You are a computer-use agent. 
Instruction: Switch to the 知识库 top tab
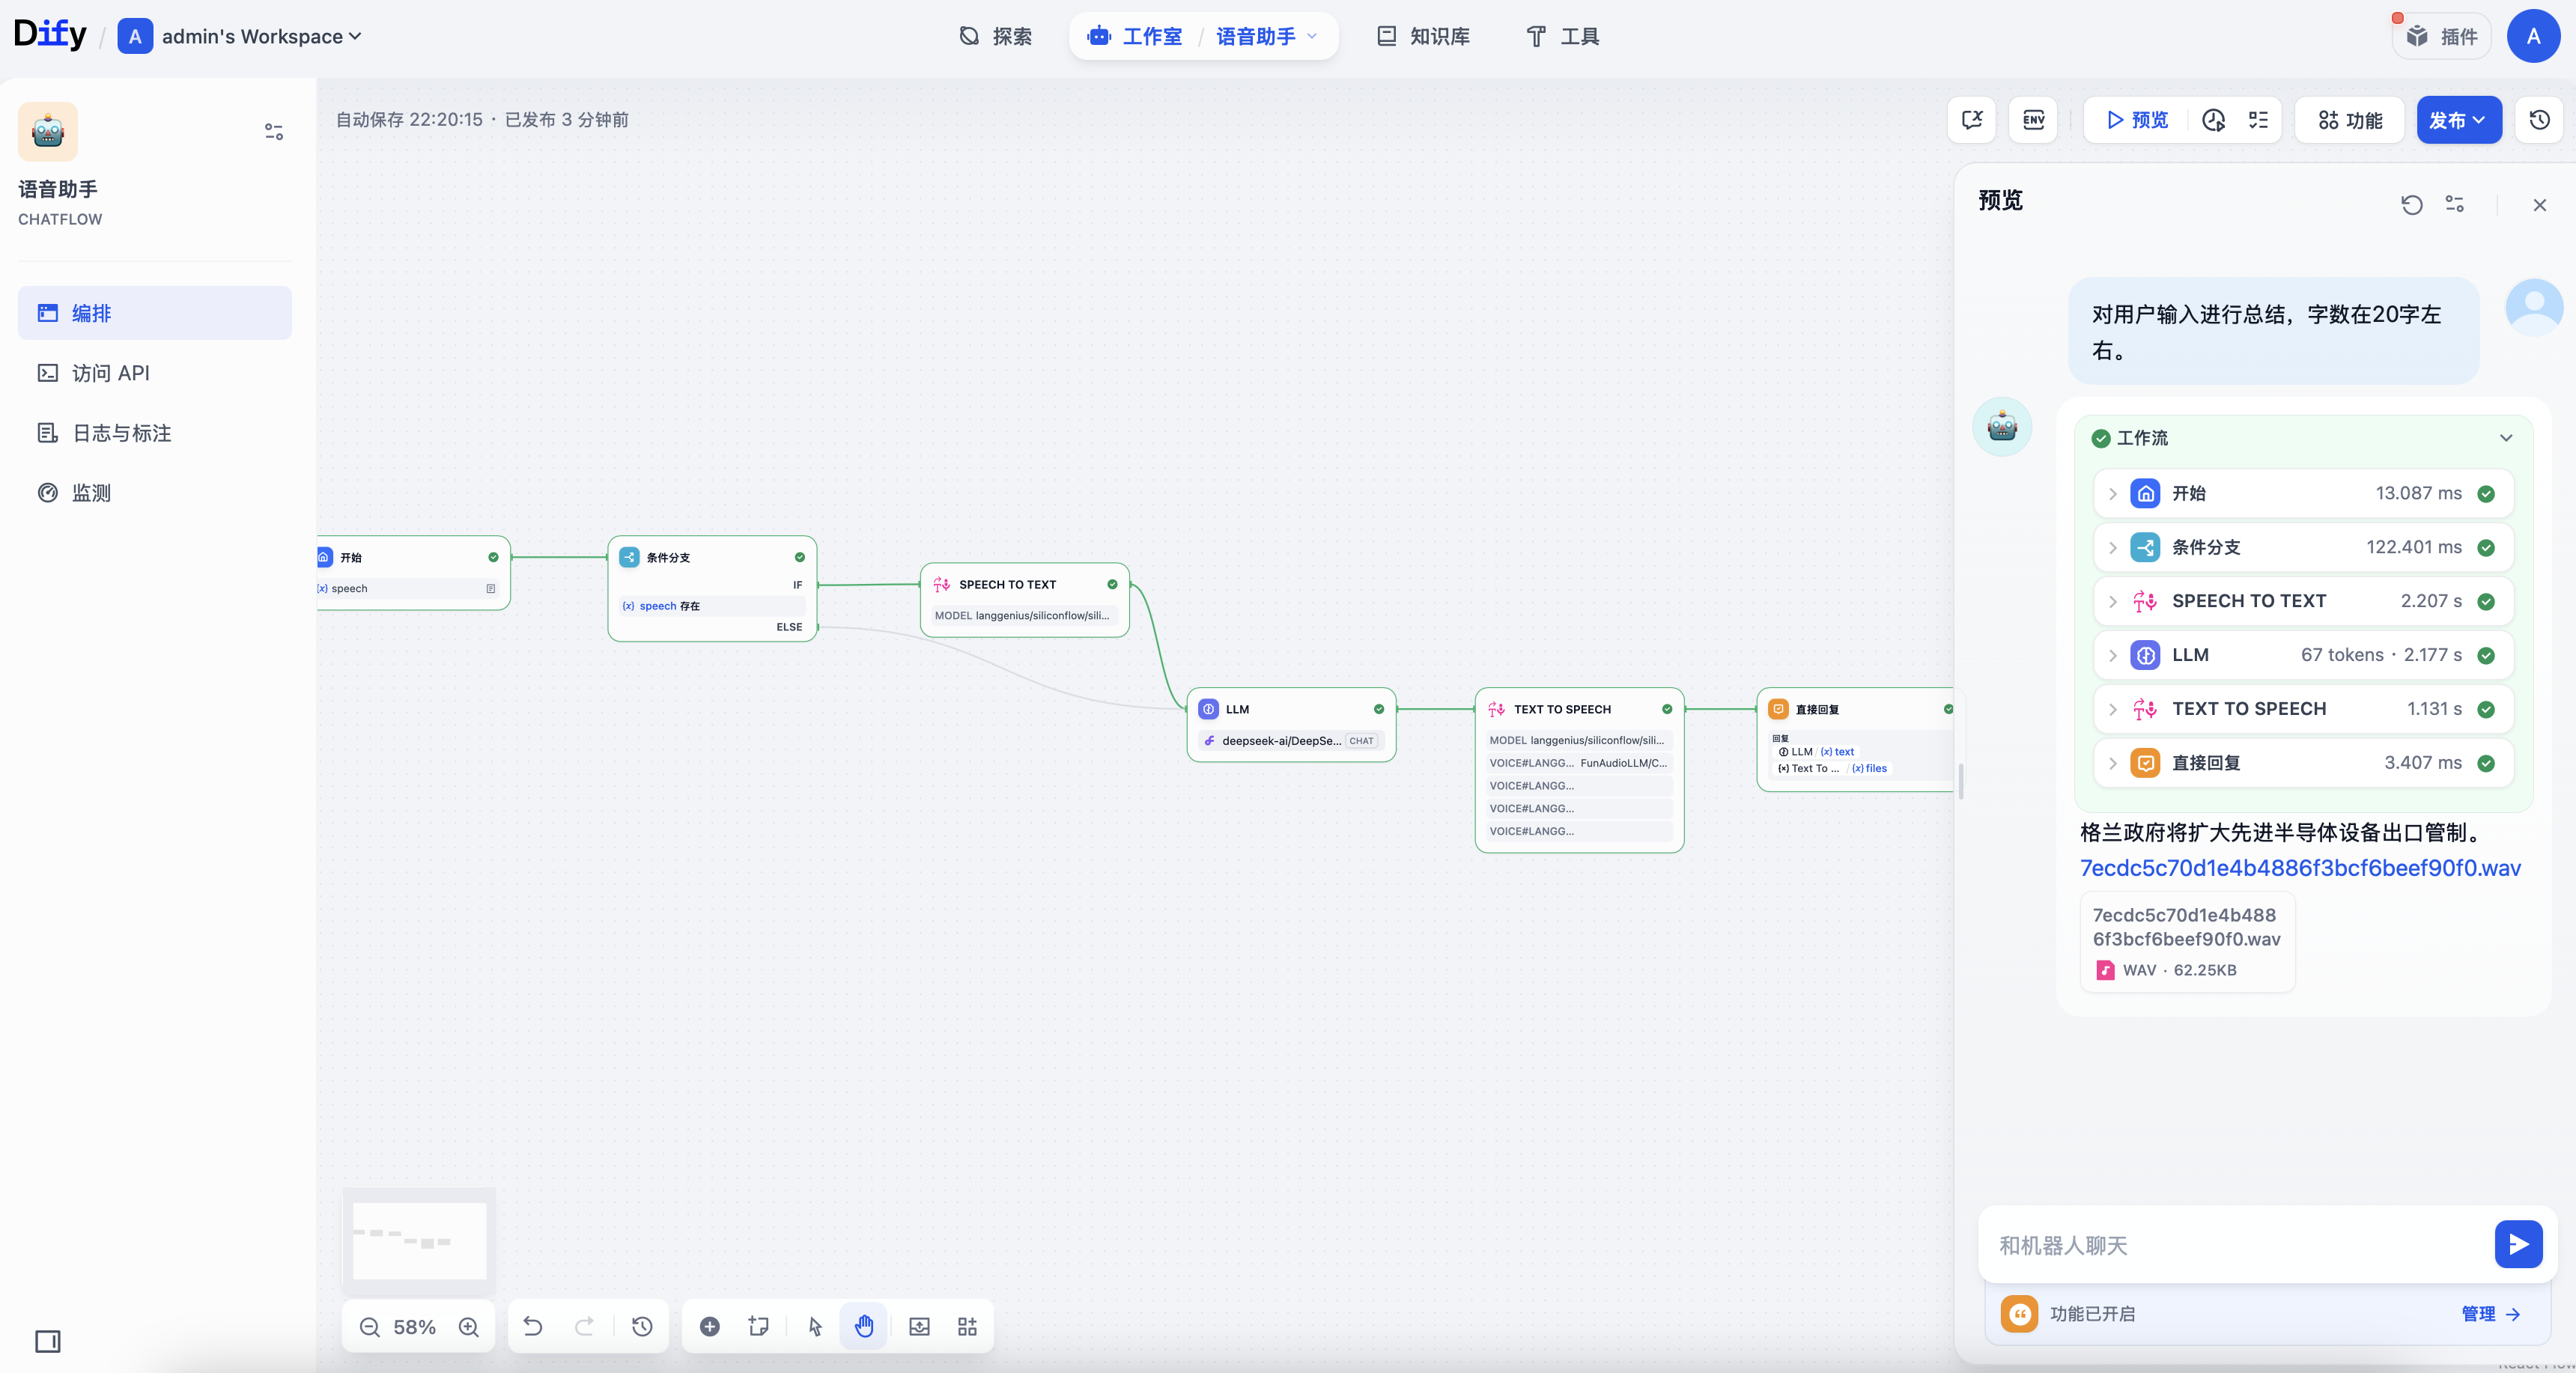(1423, 37)
